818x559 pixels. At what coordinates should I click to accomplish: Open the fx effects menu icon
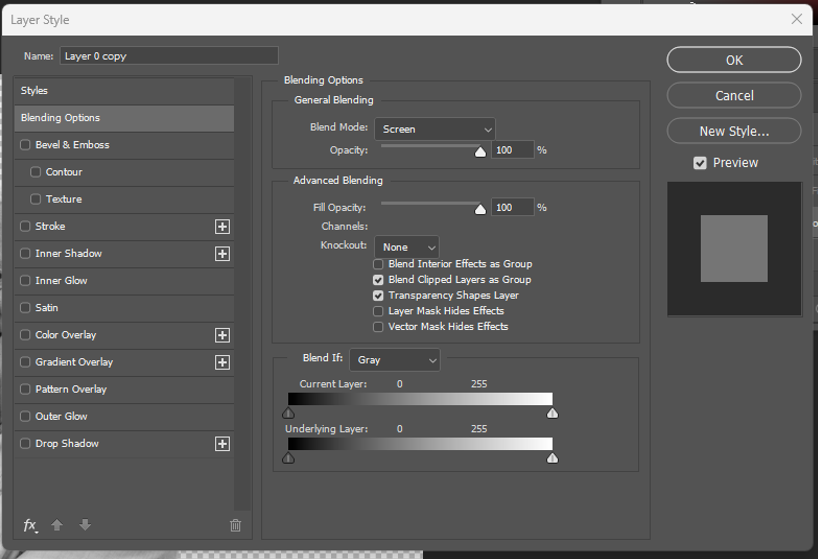click(x=30, y=525)
